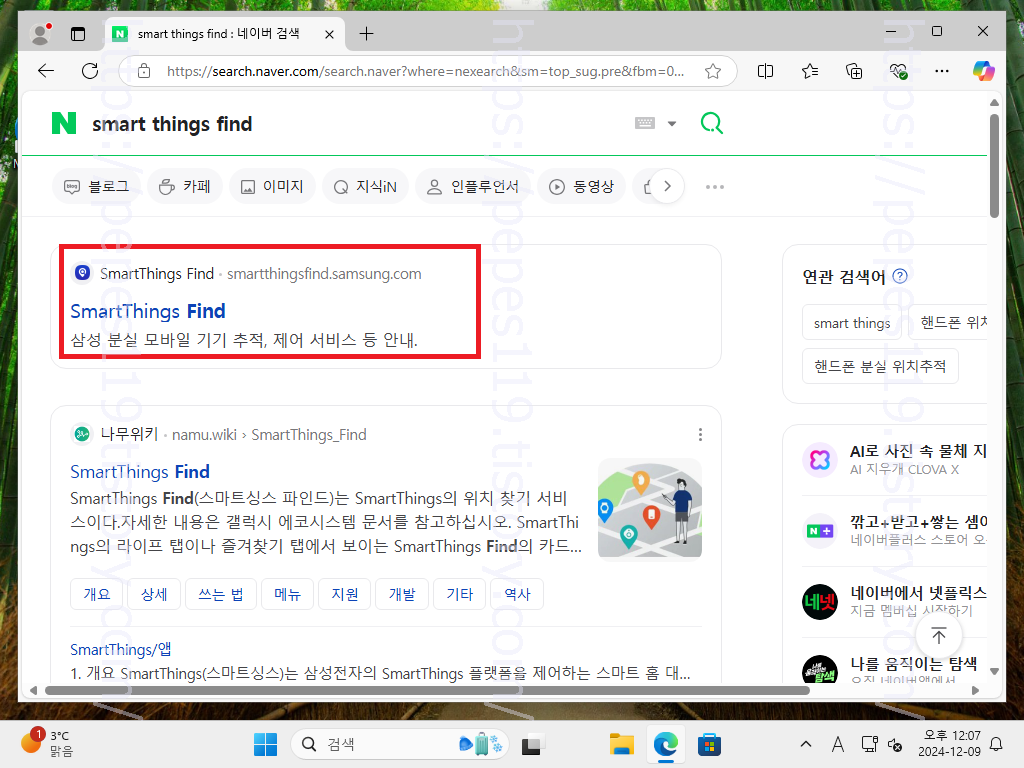Open the official SmartThings Find link
The height and width of the screenshot is (768, 1024).
point(148,311)
